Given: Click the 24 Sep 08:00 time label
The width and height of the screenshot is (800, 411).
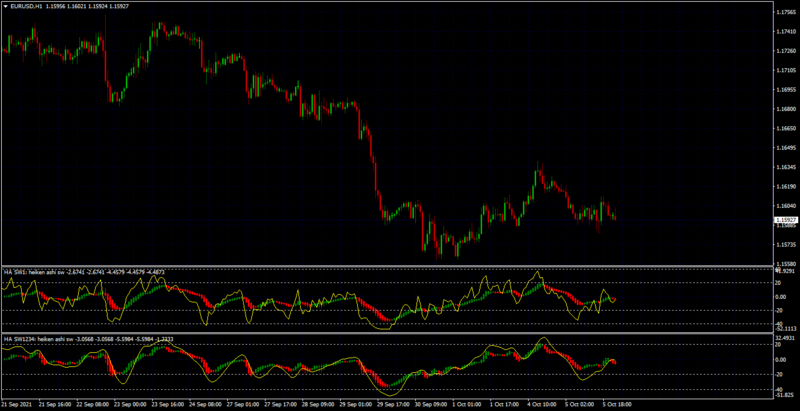Looking at the screenshot, I should tap(204, 404).
